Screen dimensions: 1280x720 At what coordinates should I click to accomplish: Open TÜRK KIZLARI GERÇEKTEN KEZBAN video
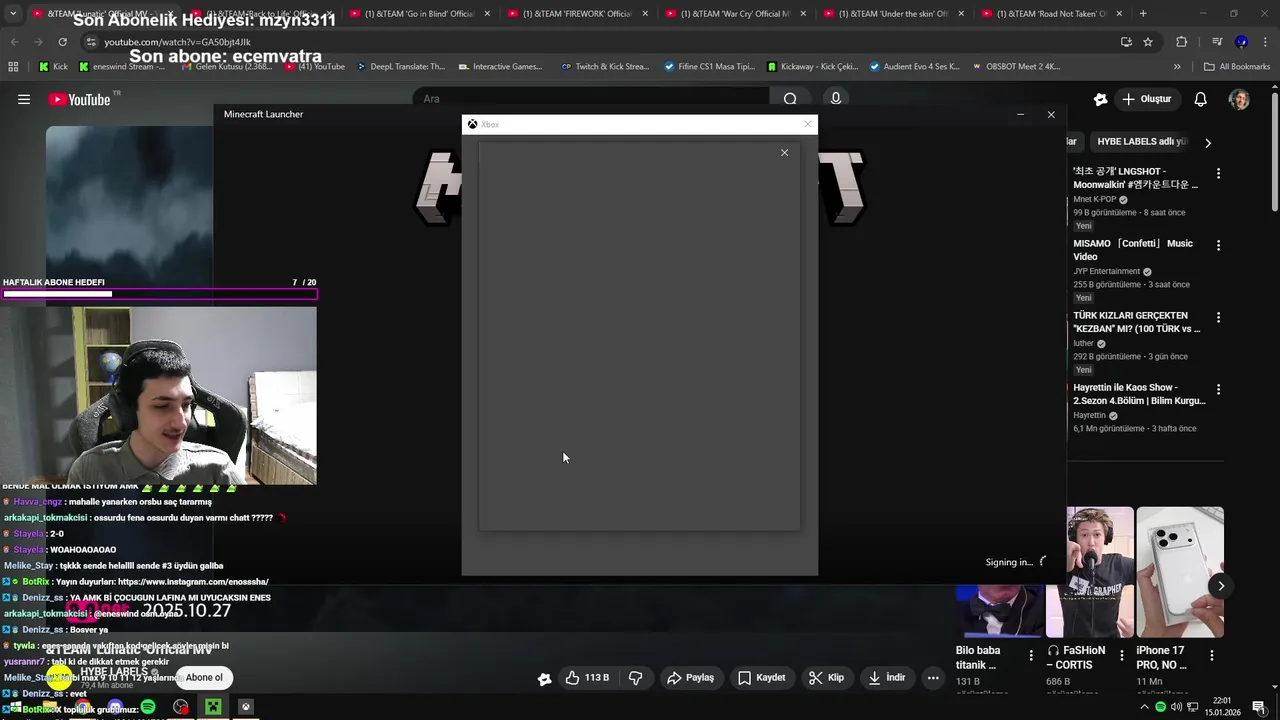click(x=1137, y=322)
